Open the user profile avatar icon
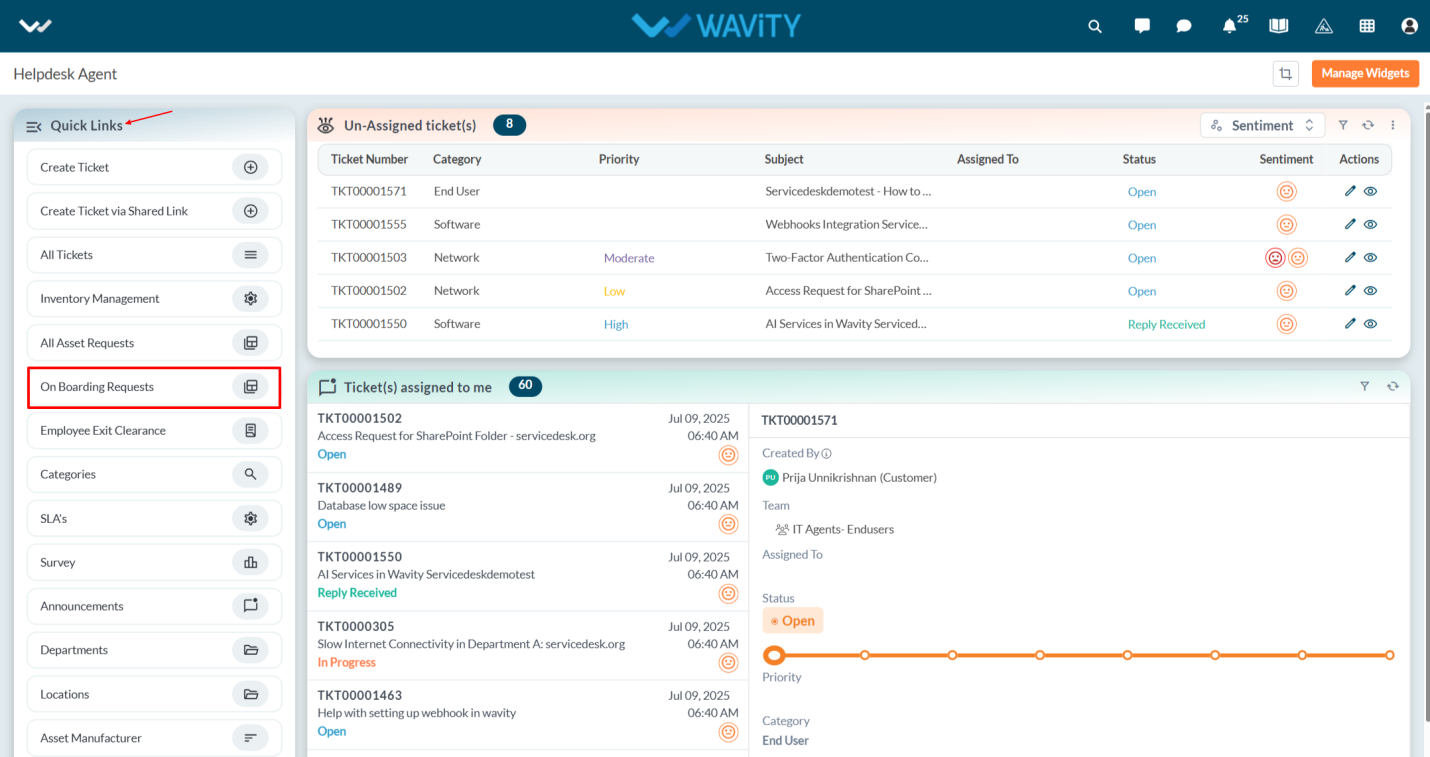This screenshot has width=1430, height=757. [x=1410, y=26]
